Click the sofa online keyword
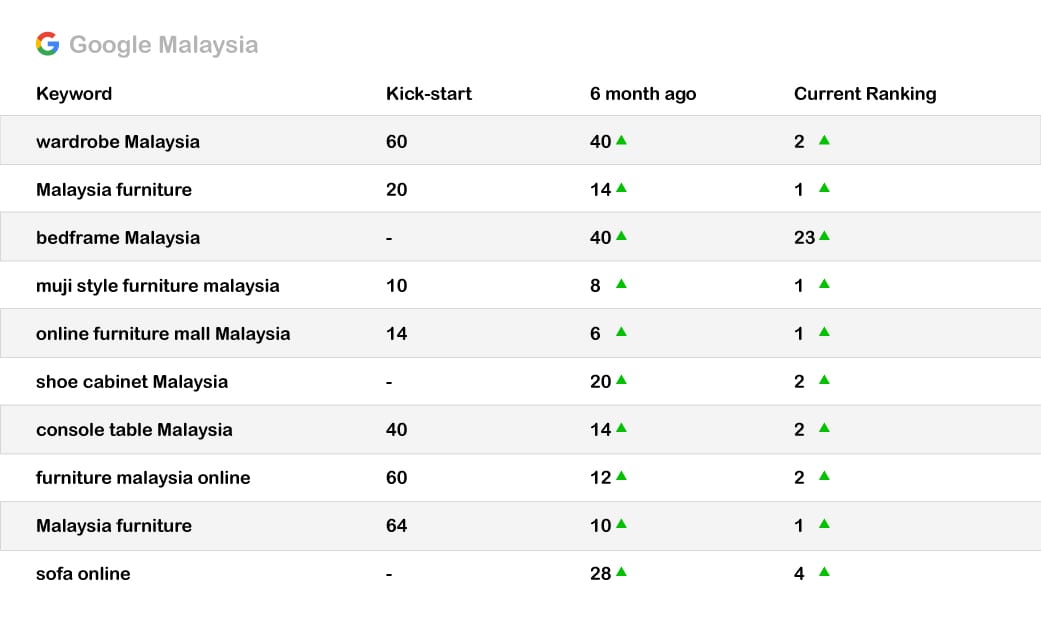Image resolution: width=1041 pixels, height=622 pixels. (83, 574)
